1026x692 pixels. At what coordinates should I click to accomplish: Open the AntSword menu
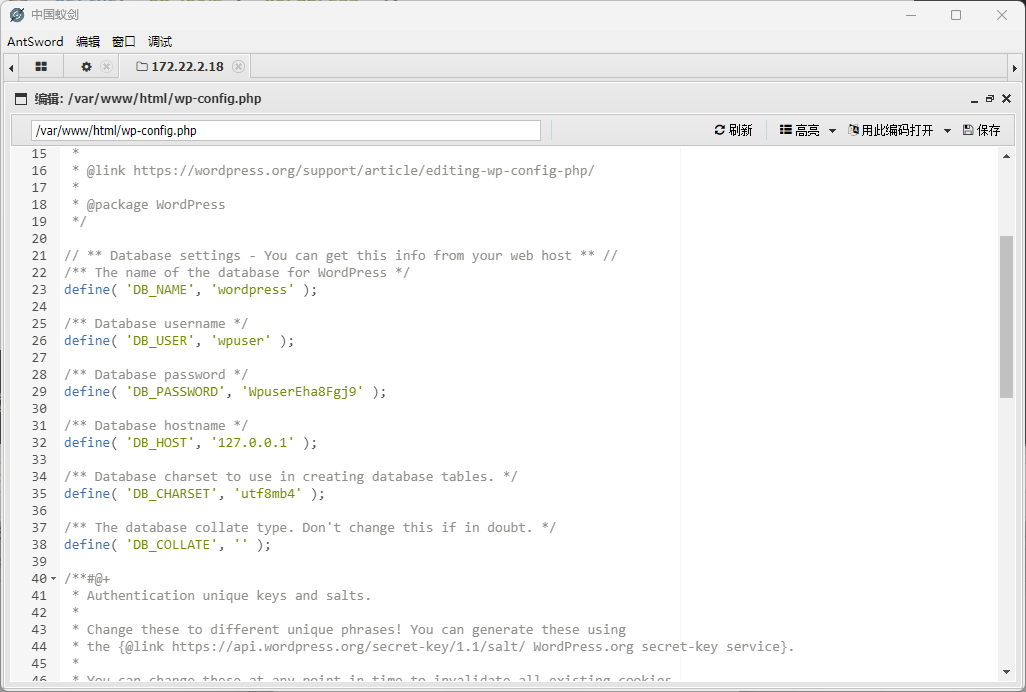[35, 42]
